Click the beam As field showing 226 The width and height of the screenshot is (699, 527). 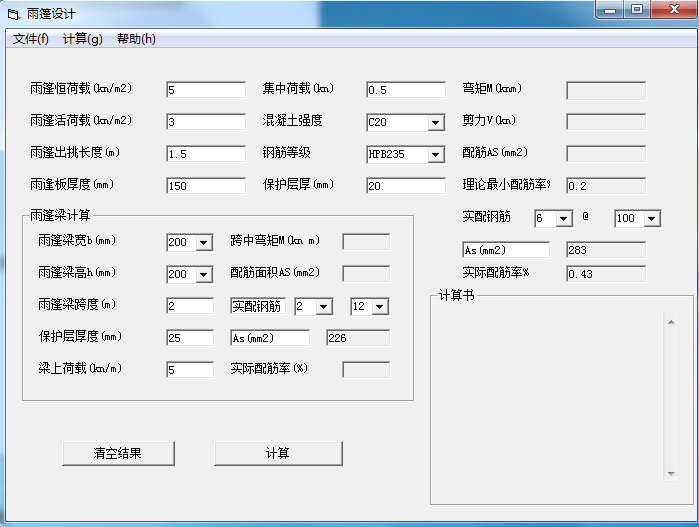tap(358, 338)
